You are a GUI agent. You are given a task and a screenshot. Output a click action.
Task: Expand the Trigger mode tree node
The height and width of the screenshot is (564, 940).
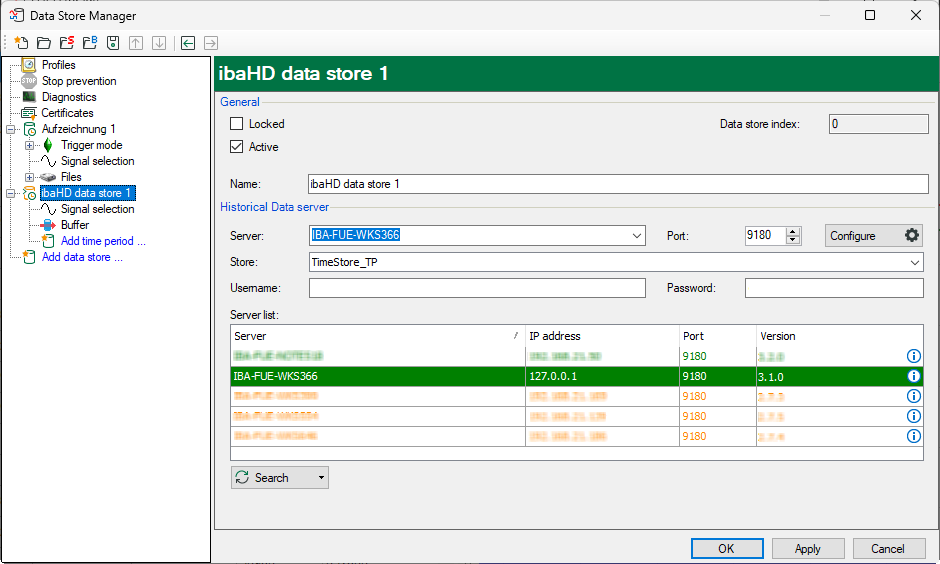(x=30, y=145)
